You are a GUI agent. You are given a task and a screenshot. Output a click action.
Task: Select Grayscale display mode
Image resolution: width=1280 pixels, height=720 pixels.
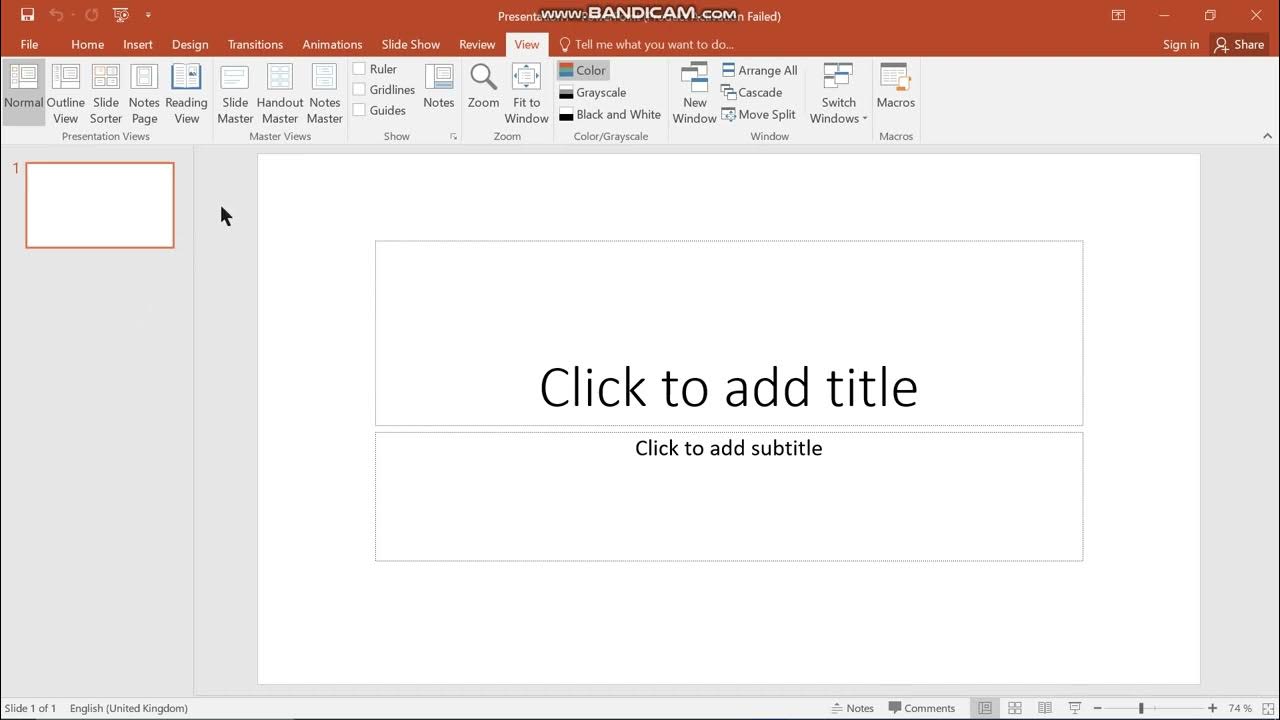click(593, 92)
